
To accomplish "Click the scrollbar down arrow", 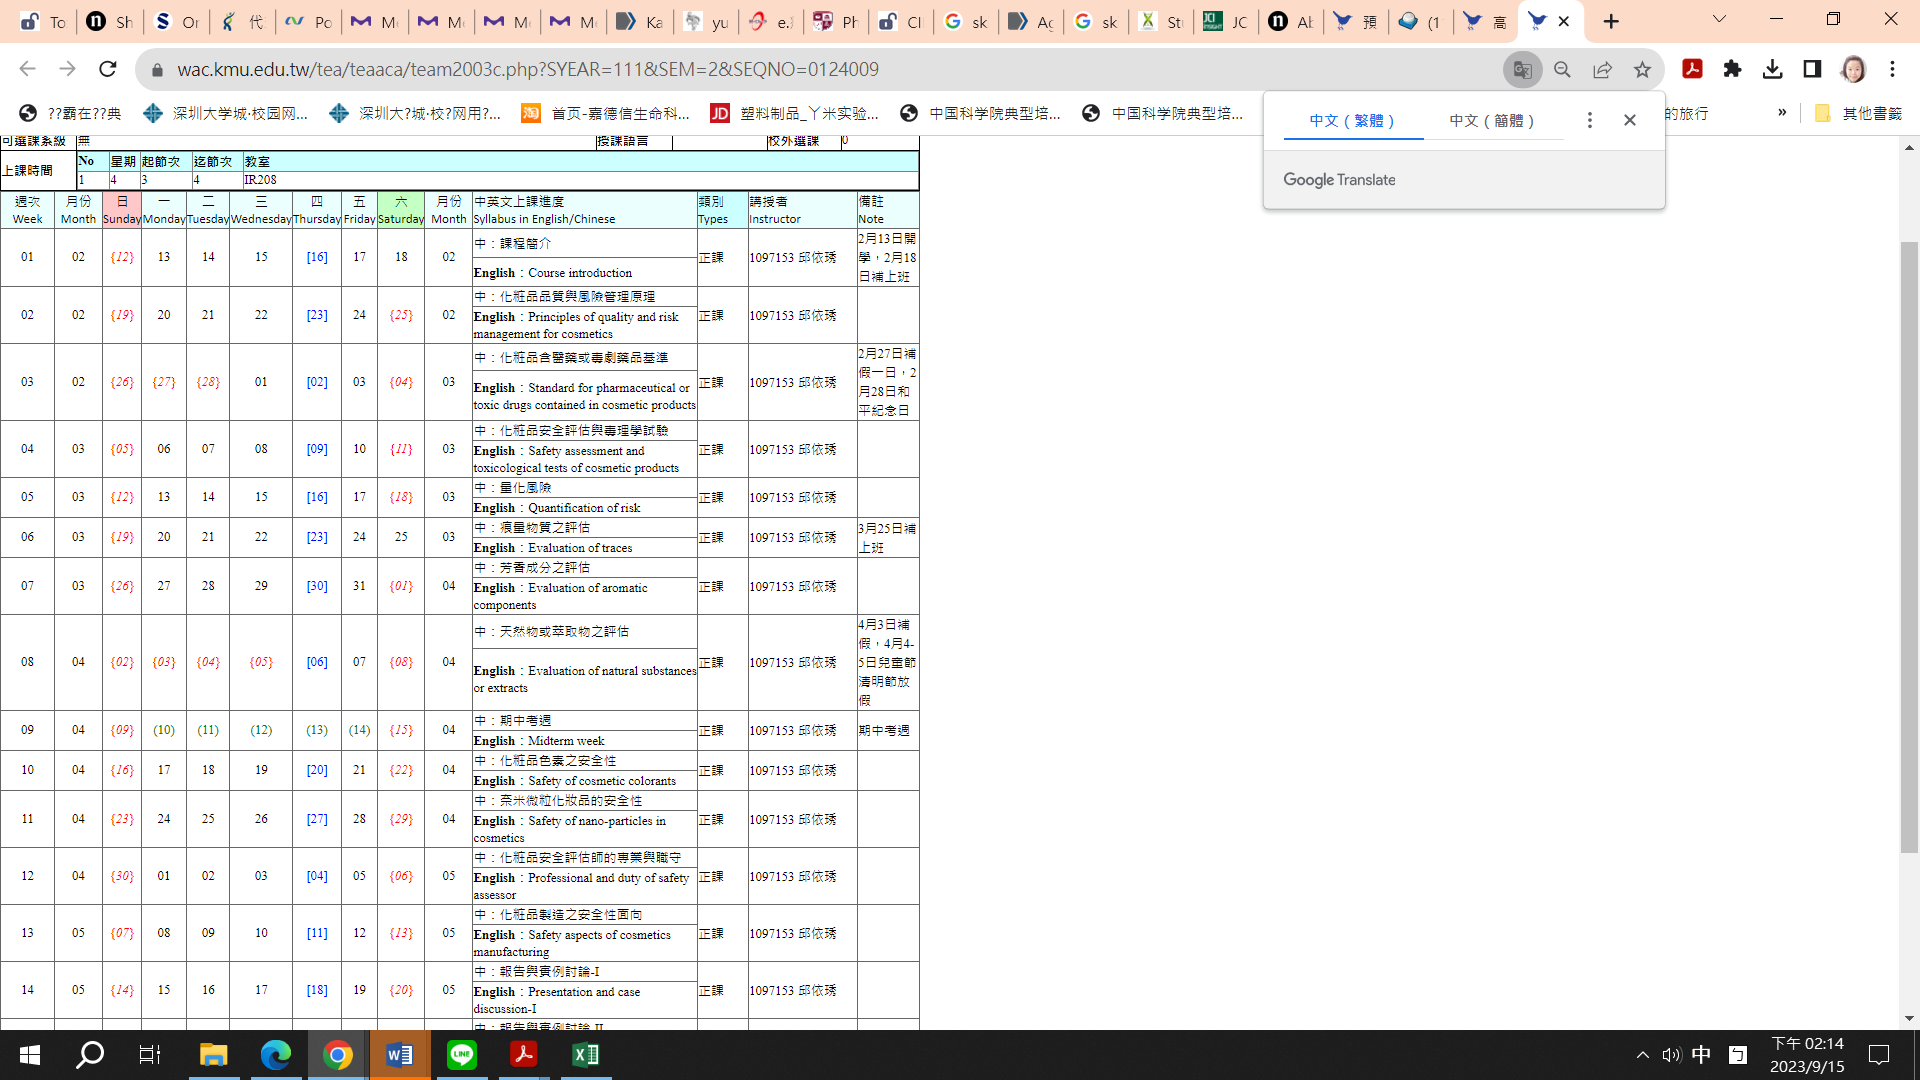I will pyautogui.click(x=1909, y=1018).
